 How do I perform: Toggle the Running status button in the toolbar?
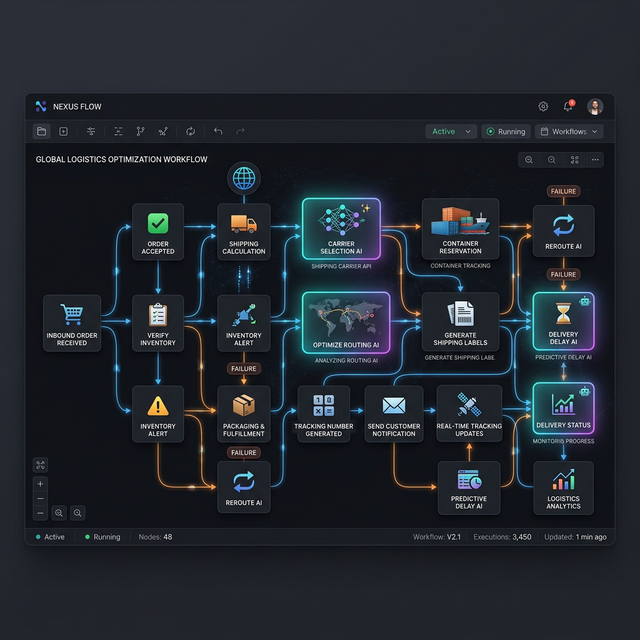click(x=505, y=131)
